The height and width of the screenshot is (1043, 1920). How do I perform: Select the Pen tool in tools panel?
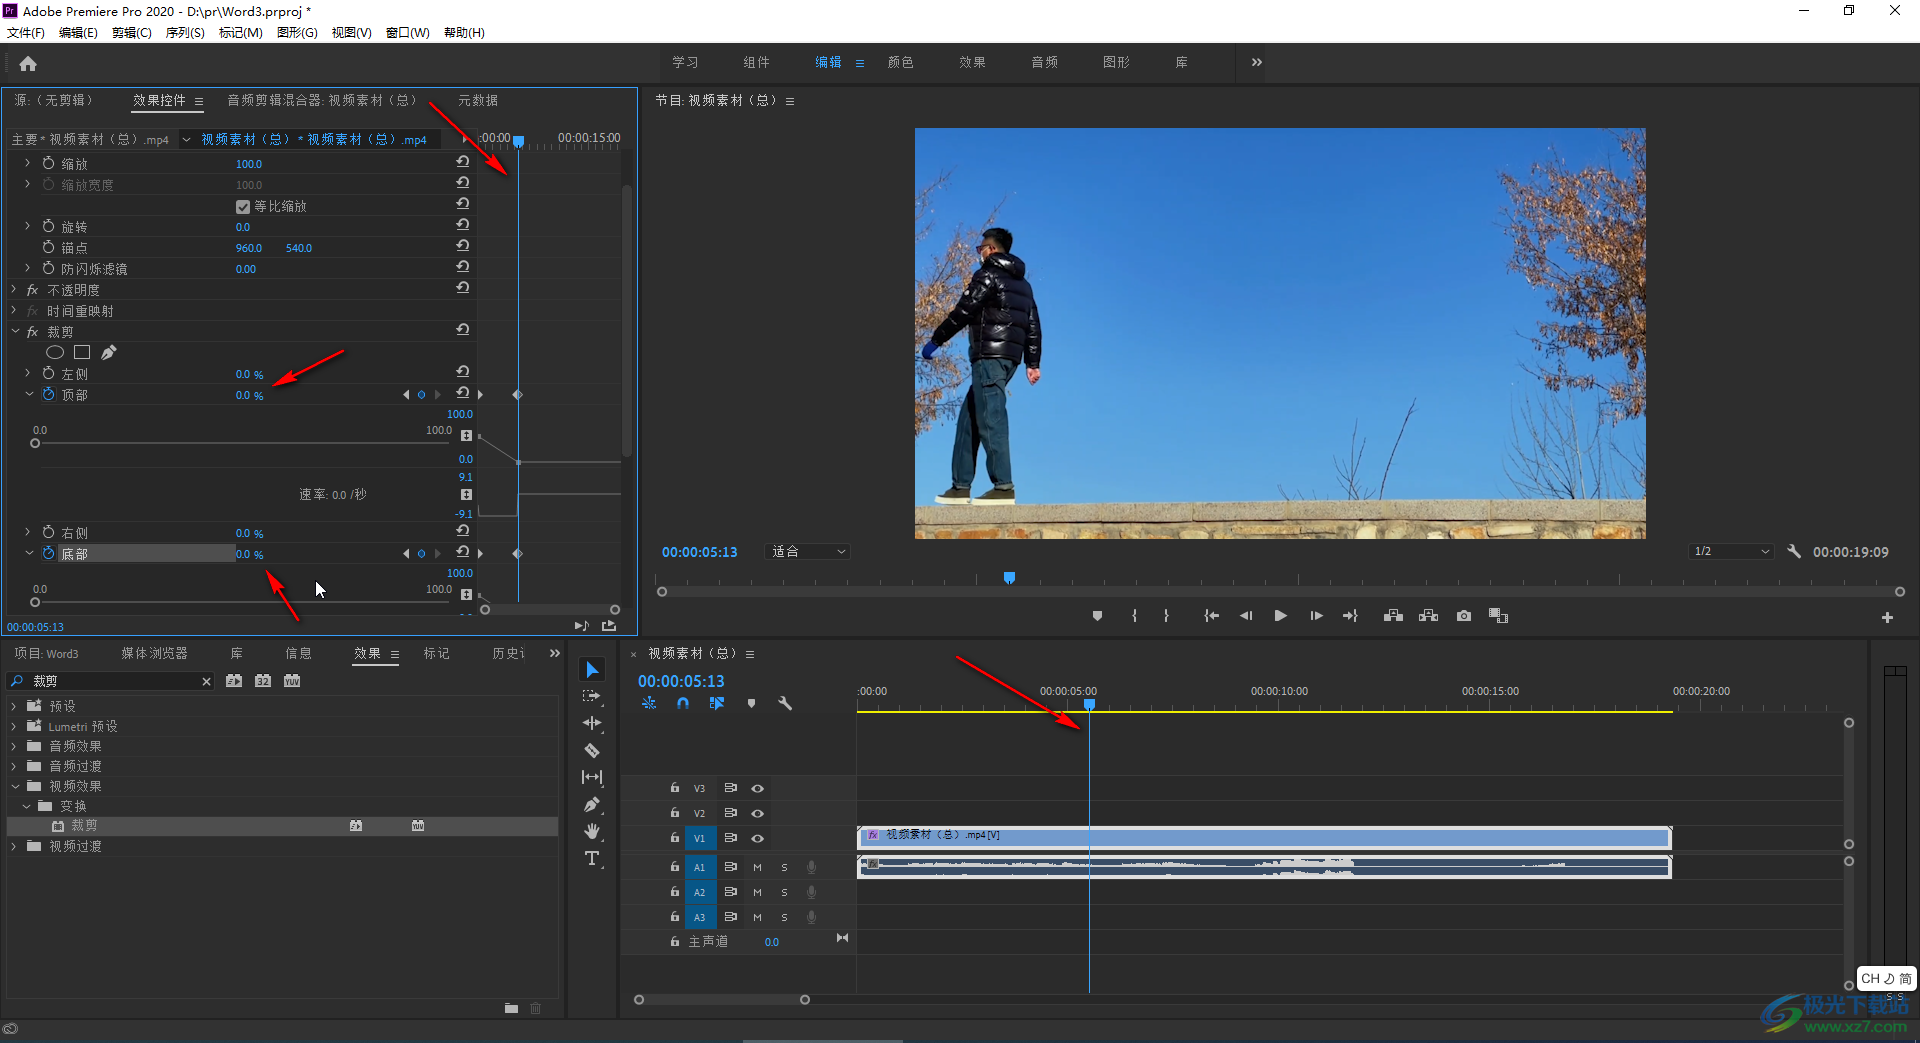[592, 804]
